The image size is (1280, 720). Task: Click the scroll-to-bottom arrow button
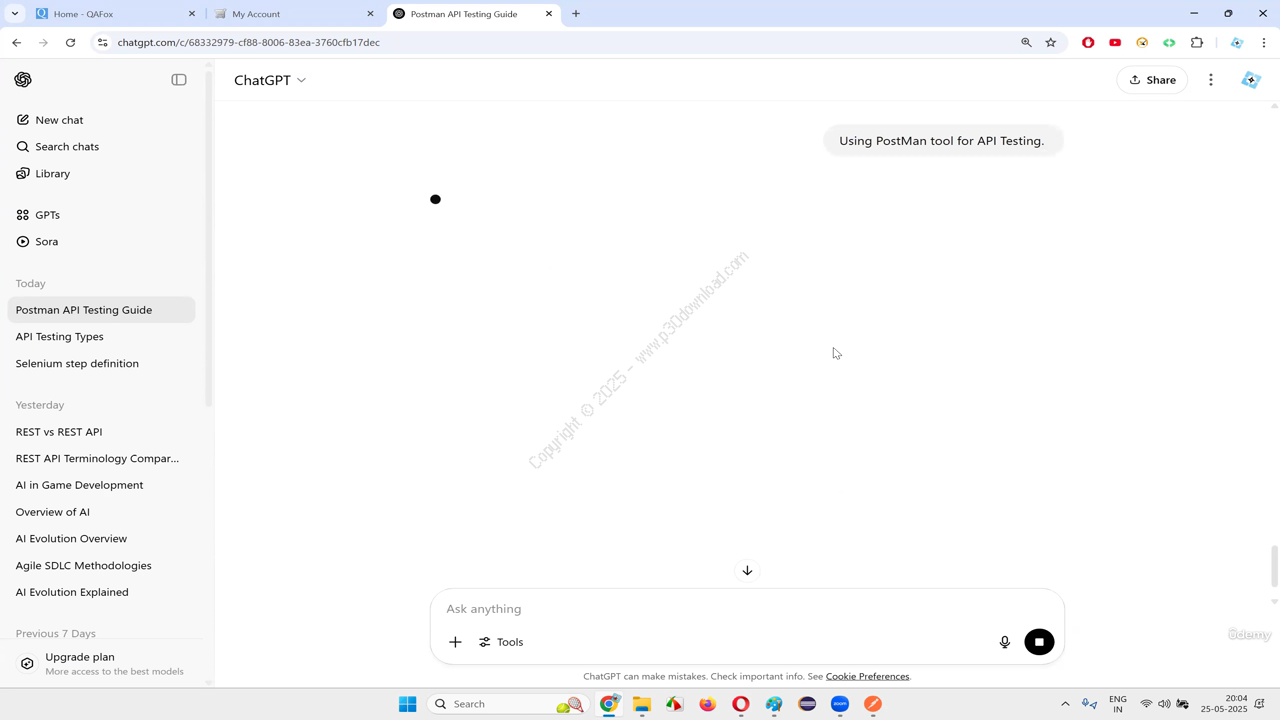[747, 570]
